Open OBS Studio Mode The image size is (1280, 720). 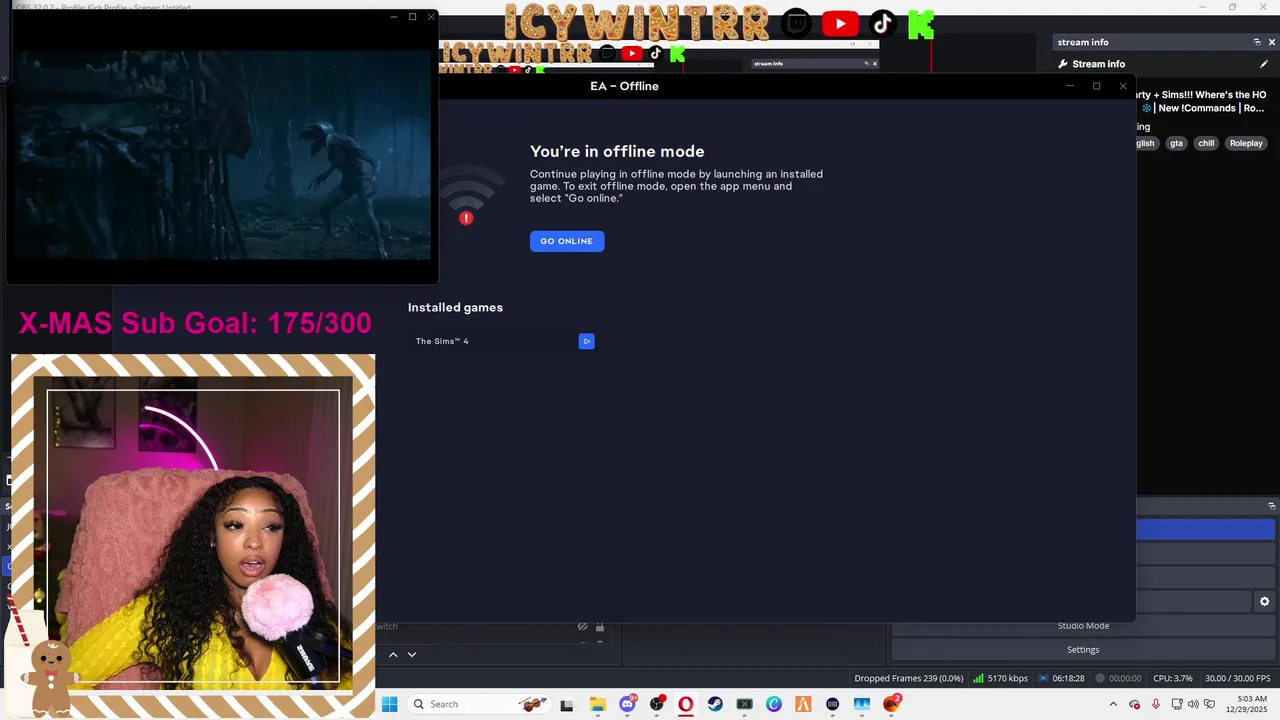pos(1083,626)
